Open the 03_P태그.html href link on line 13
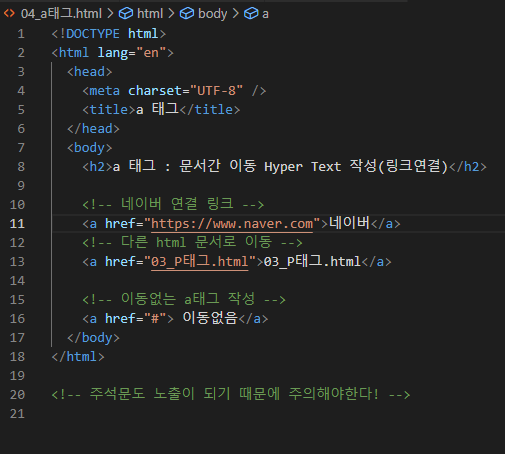This screenshot has width=505, height=454. click(200, 262)
